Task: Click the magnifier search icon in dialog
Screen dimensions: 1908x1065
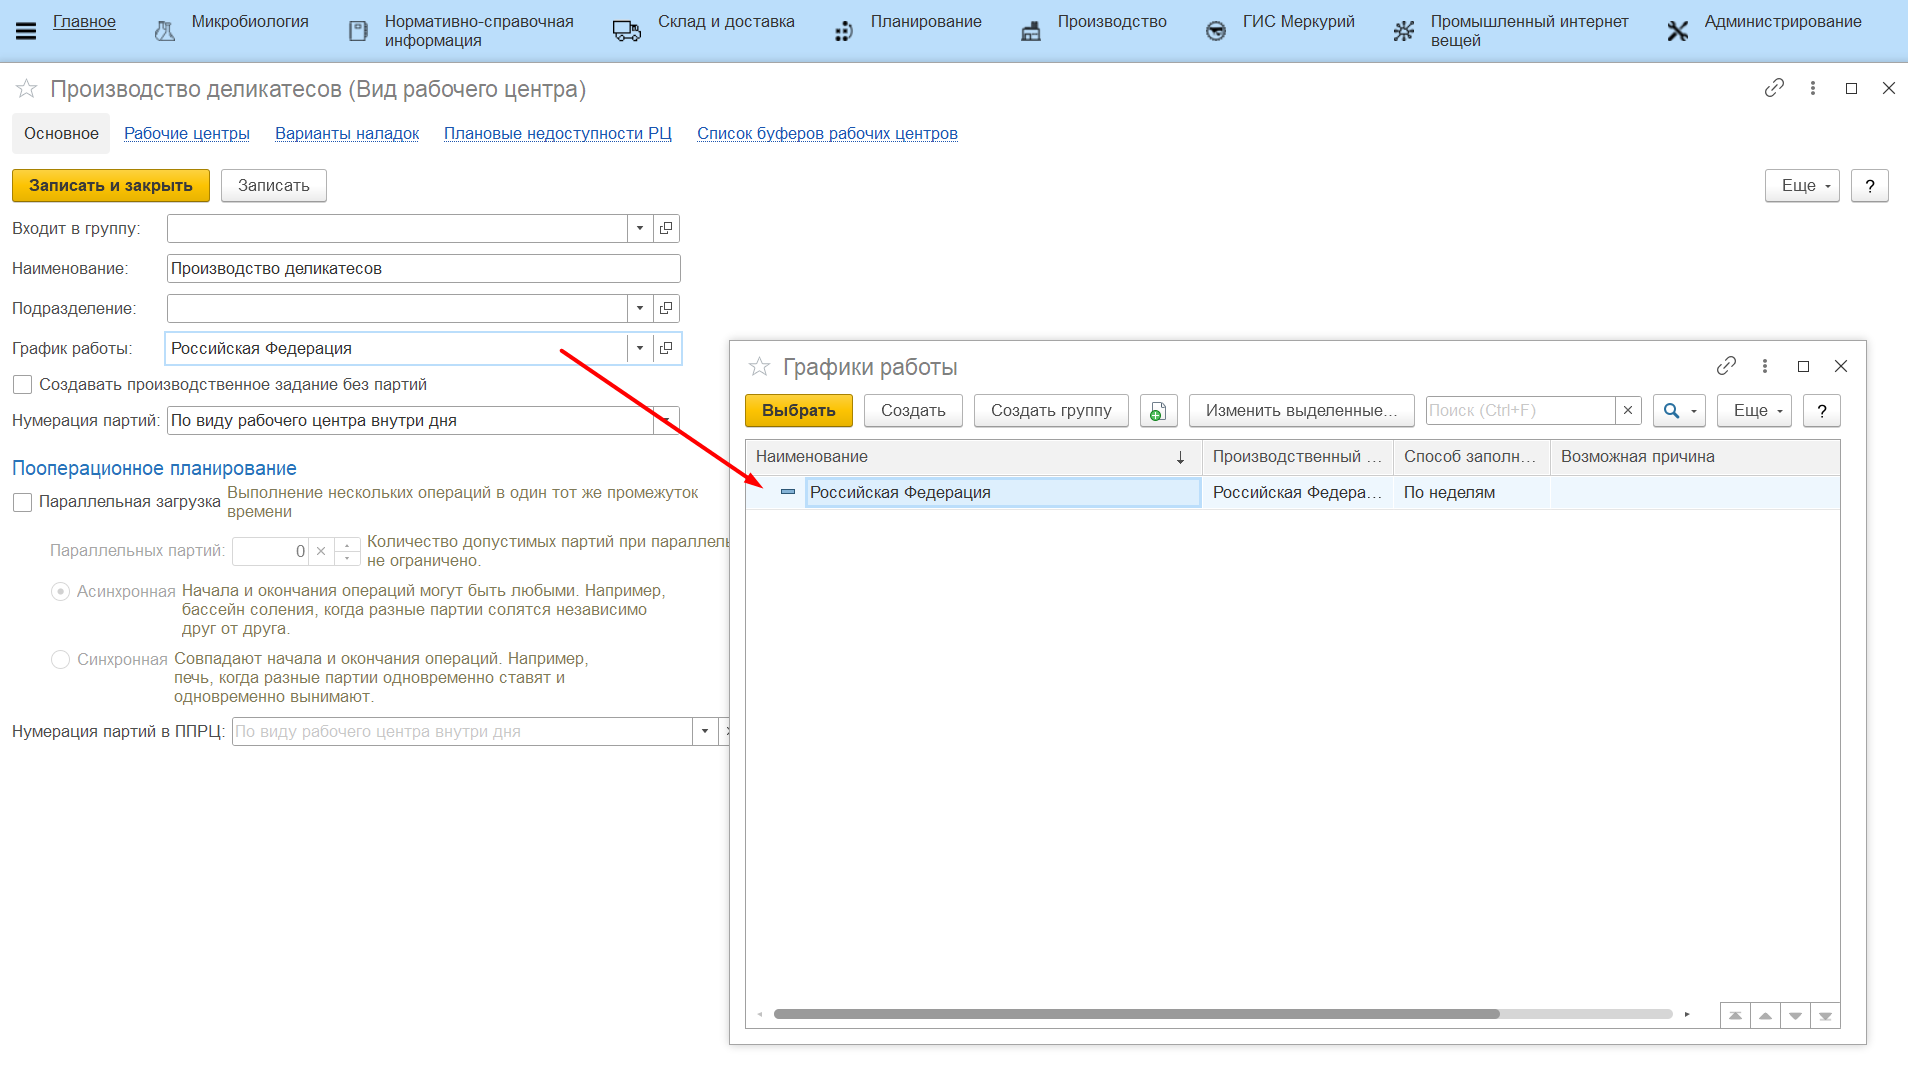Action: [1671, 411]
